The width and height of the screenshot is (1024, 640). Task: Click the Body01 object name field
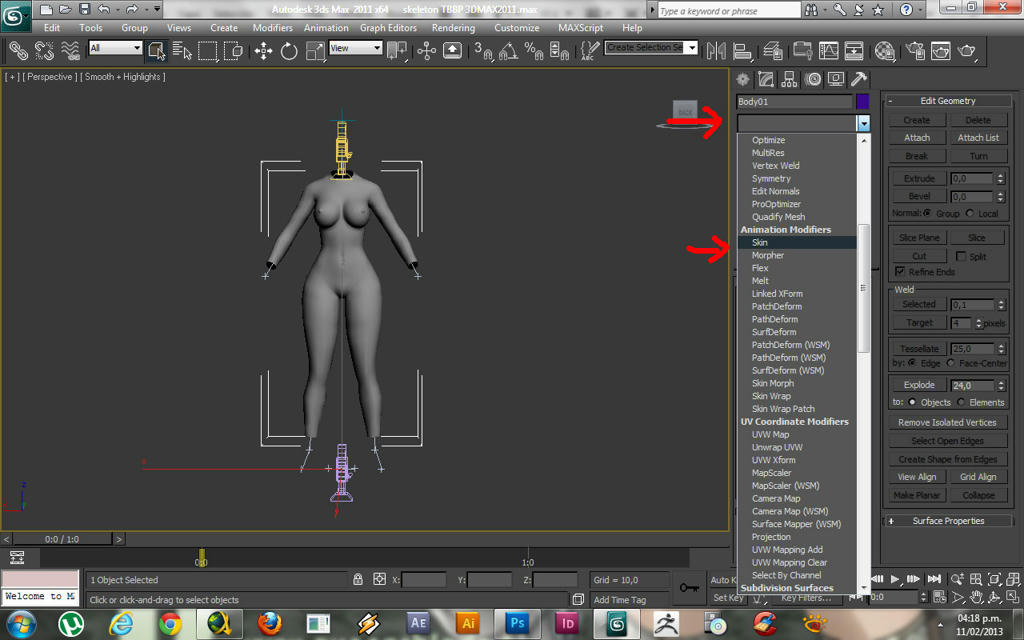pos(794,101)
